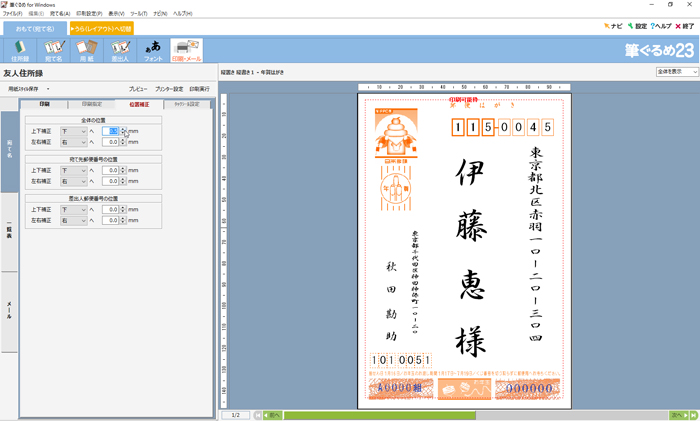Switch to the 印刷設定 tab
The height and width of the screenshot is (421, 700).
[90, 104]
